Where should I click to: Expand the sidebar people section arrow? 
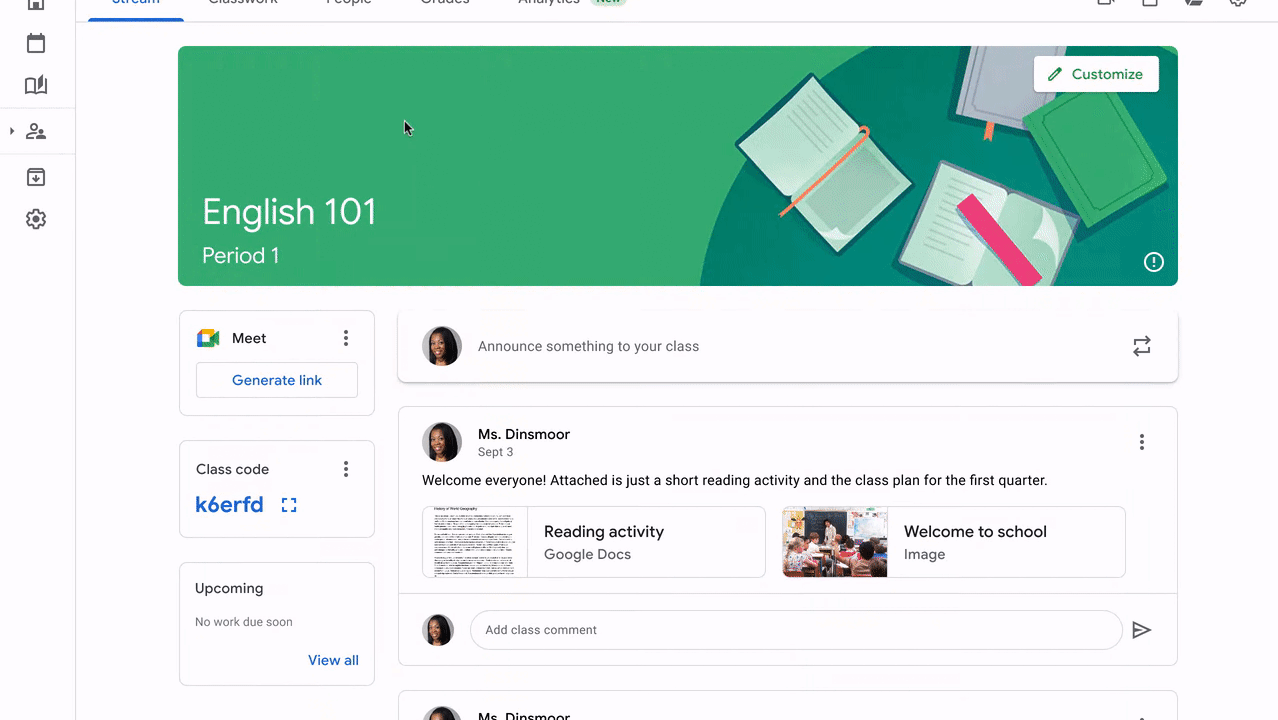pyautogui.click(x=12, y=131)
